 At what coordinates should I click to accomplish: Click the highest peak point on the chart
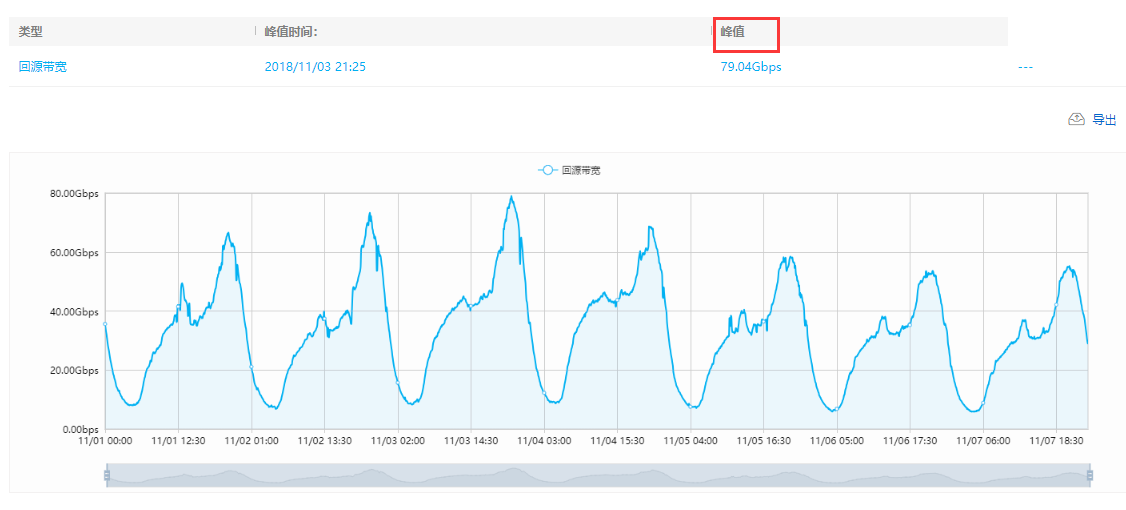(x=512, y=197)
